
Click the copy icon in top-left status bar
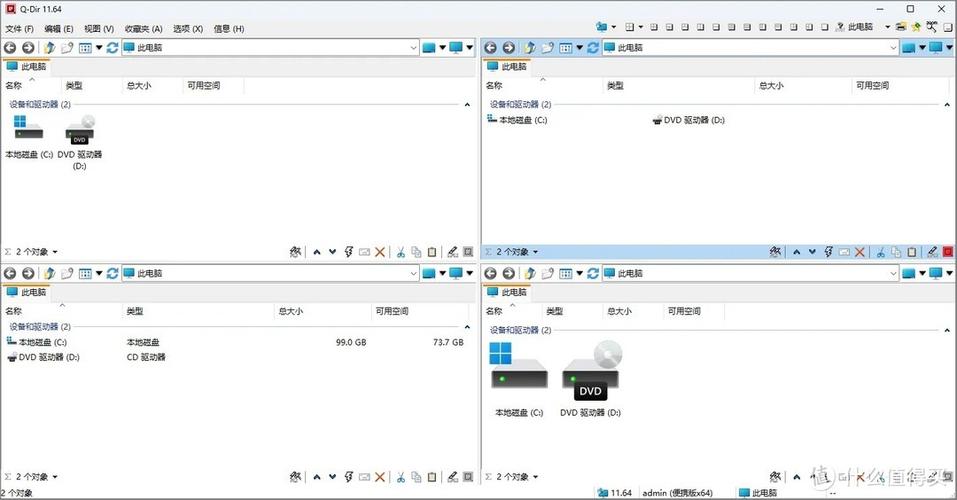tap(416, 252)
